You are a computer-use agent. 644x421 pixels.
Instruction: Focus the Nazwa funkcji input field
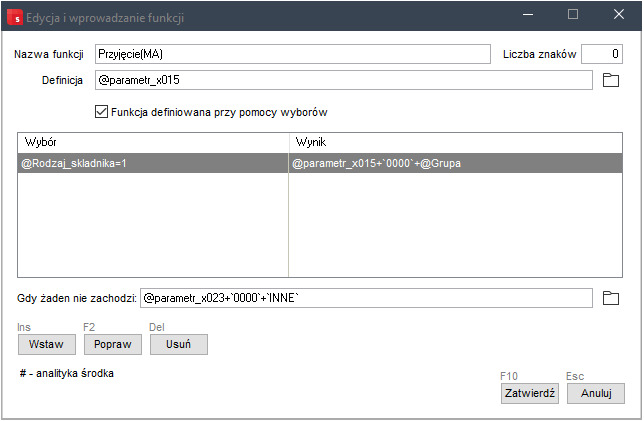(293, 54)
